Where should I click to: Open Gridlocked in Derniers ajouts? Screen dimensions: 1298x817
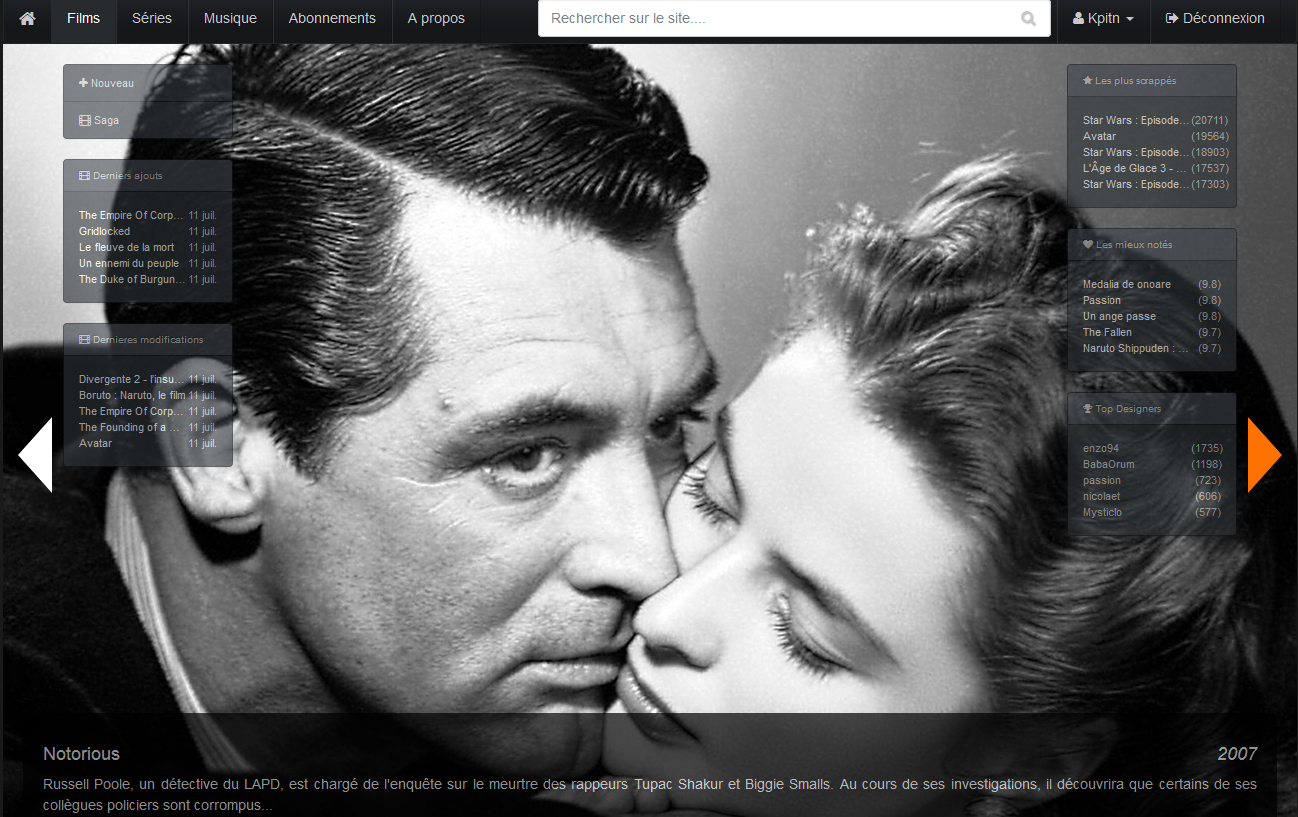click(104, 231)
